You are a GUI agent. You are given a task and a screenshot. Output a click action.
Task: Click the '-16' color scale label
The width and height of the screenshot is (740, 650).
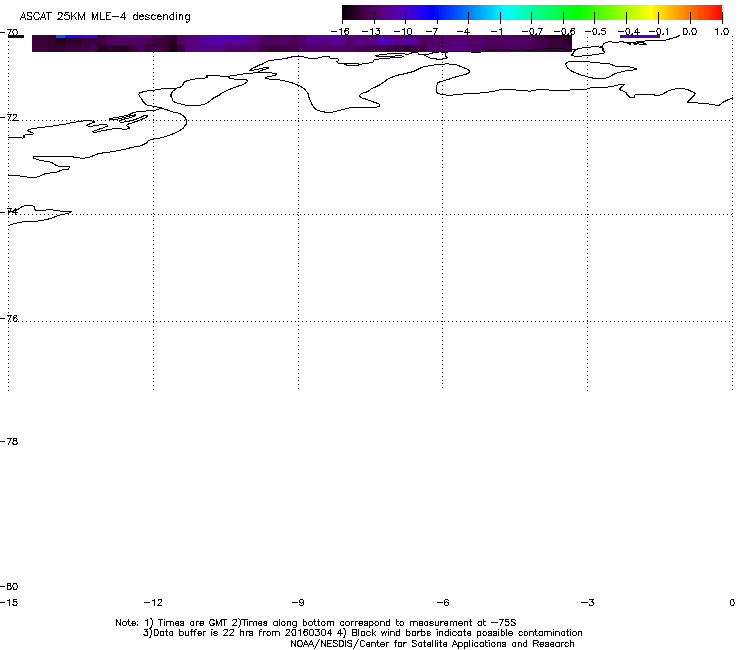[340, 32]
